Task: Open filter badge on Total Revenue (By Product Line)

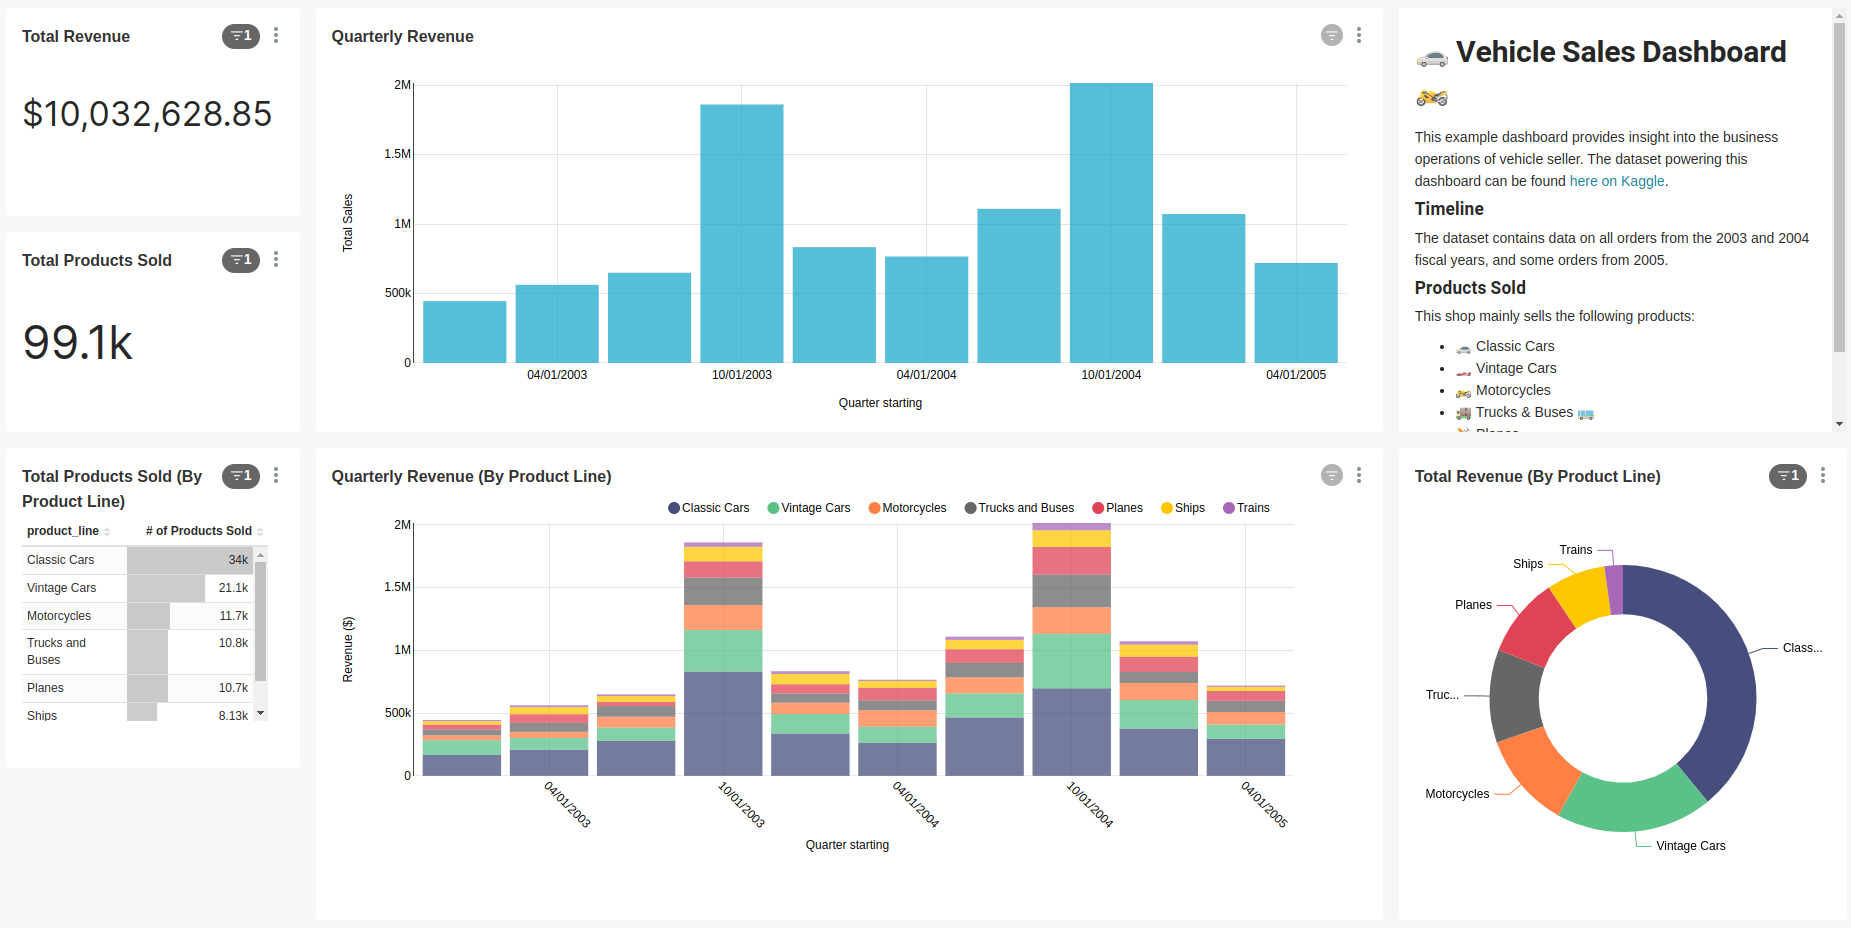Action: (x=1788, y=476)
